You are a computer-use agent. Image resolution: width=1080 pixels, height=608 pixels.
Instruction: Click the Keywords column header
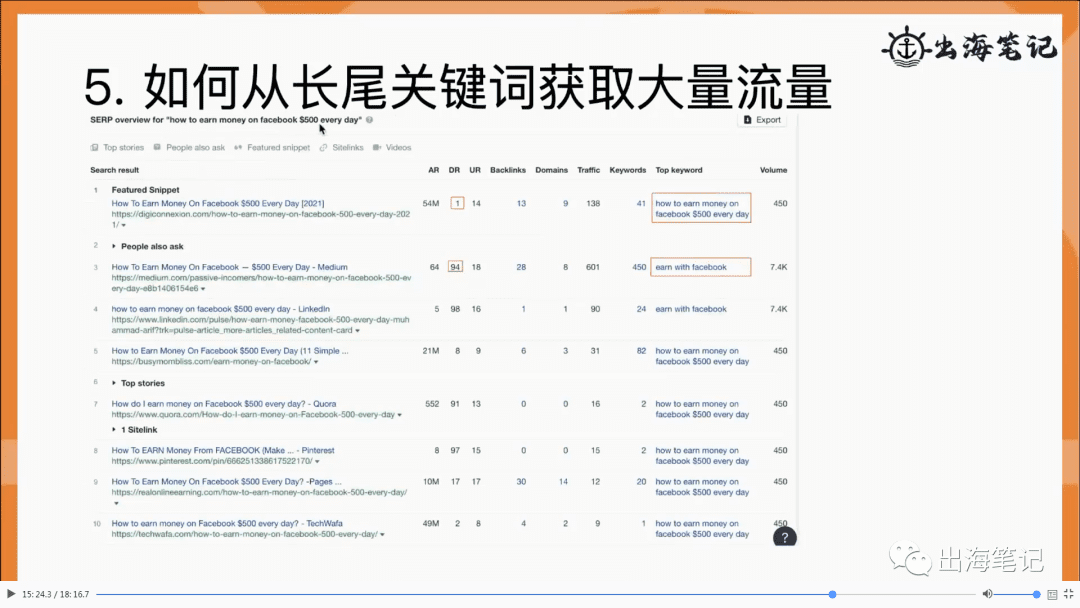(x=627, y=170)
